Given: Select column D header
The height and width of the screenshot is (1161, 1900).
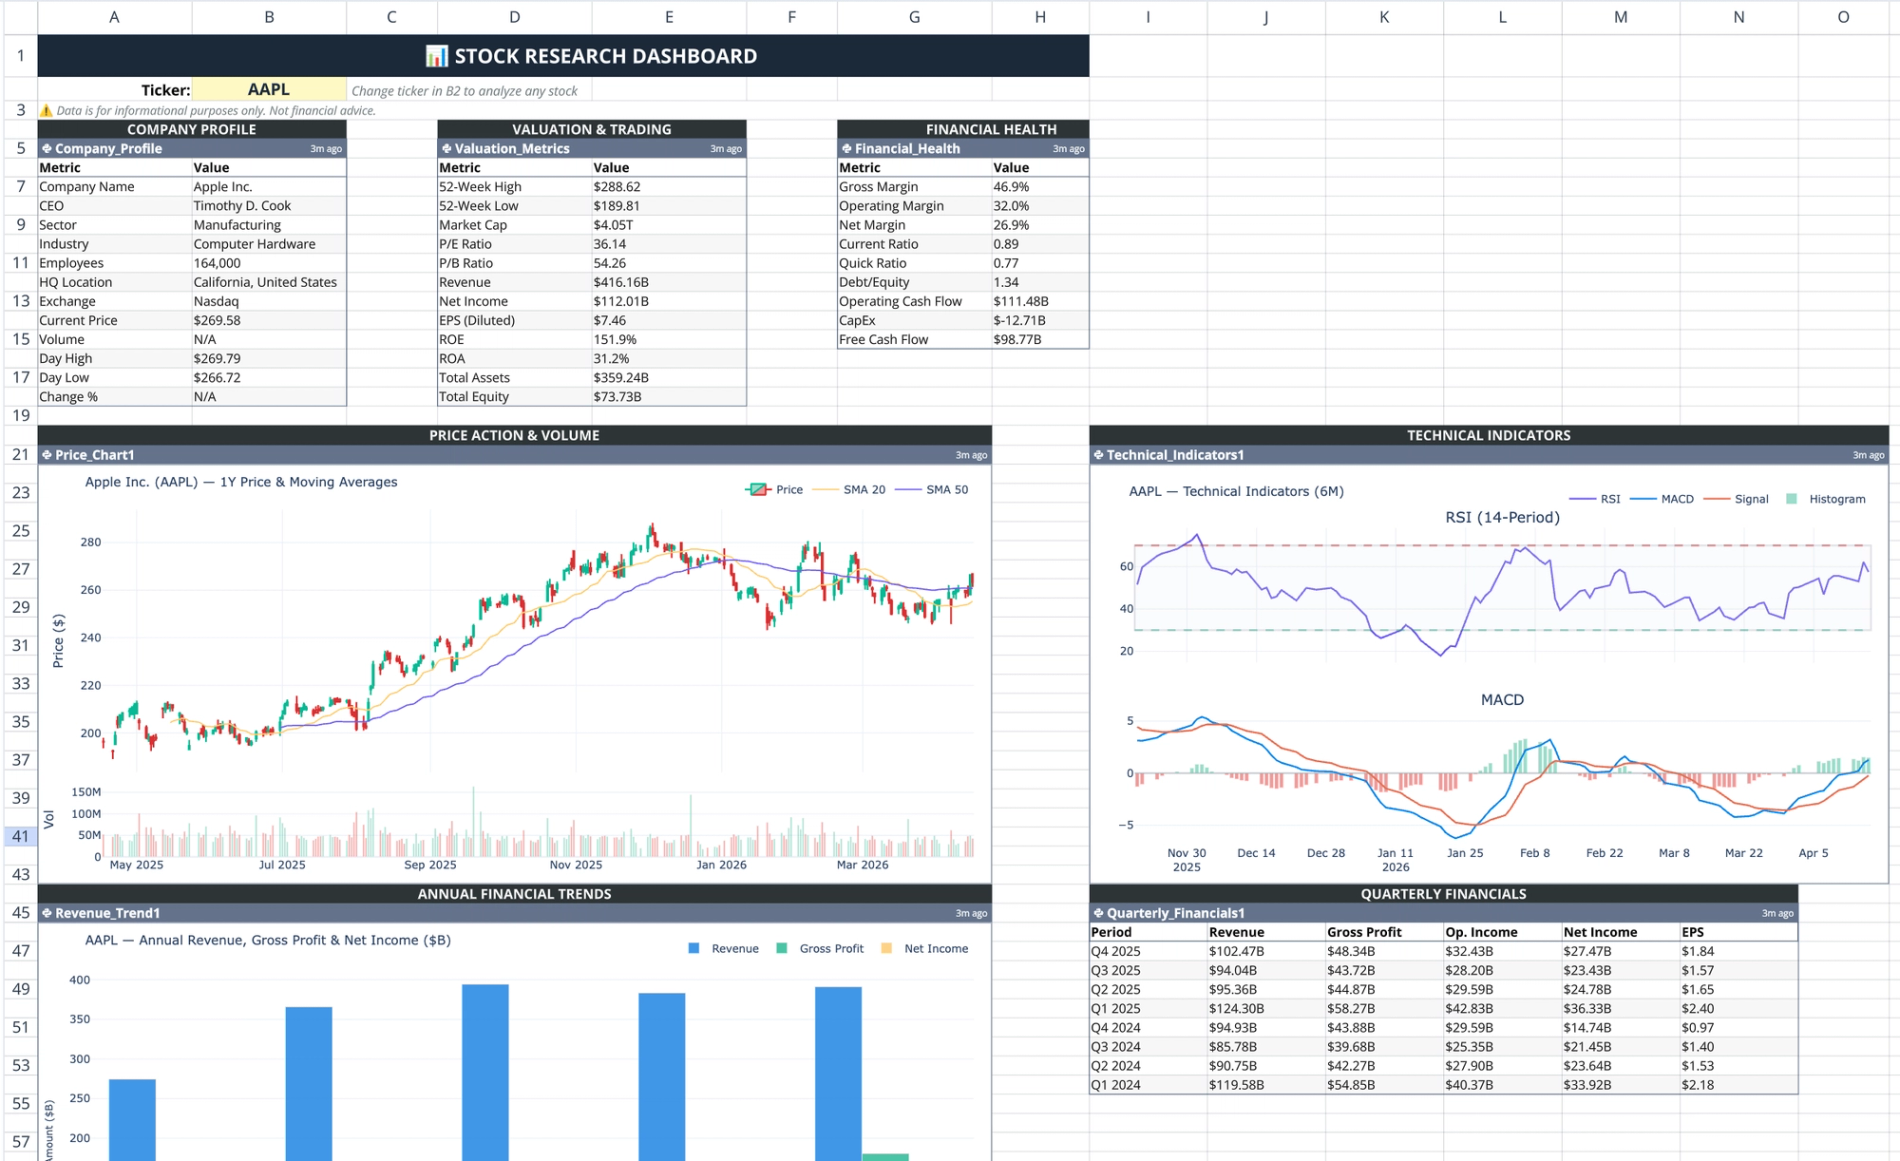Looking at the screenshot, I should click(x=515, y=17).
